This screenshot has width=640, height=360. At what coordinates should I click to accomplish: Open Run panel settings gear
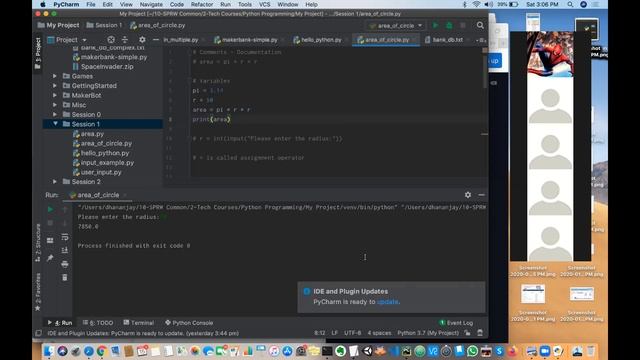468,195
